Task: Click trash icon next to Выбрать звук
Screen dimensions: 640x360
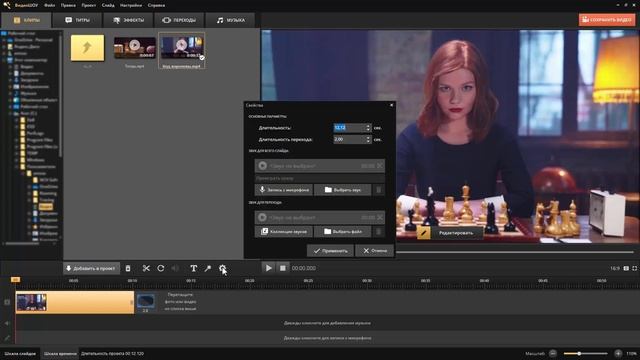Action: [378, 190]
